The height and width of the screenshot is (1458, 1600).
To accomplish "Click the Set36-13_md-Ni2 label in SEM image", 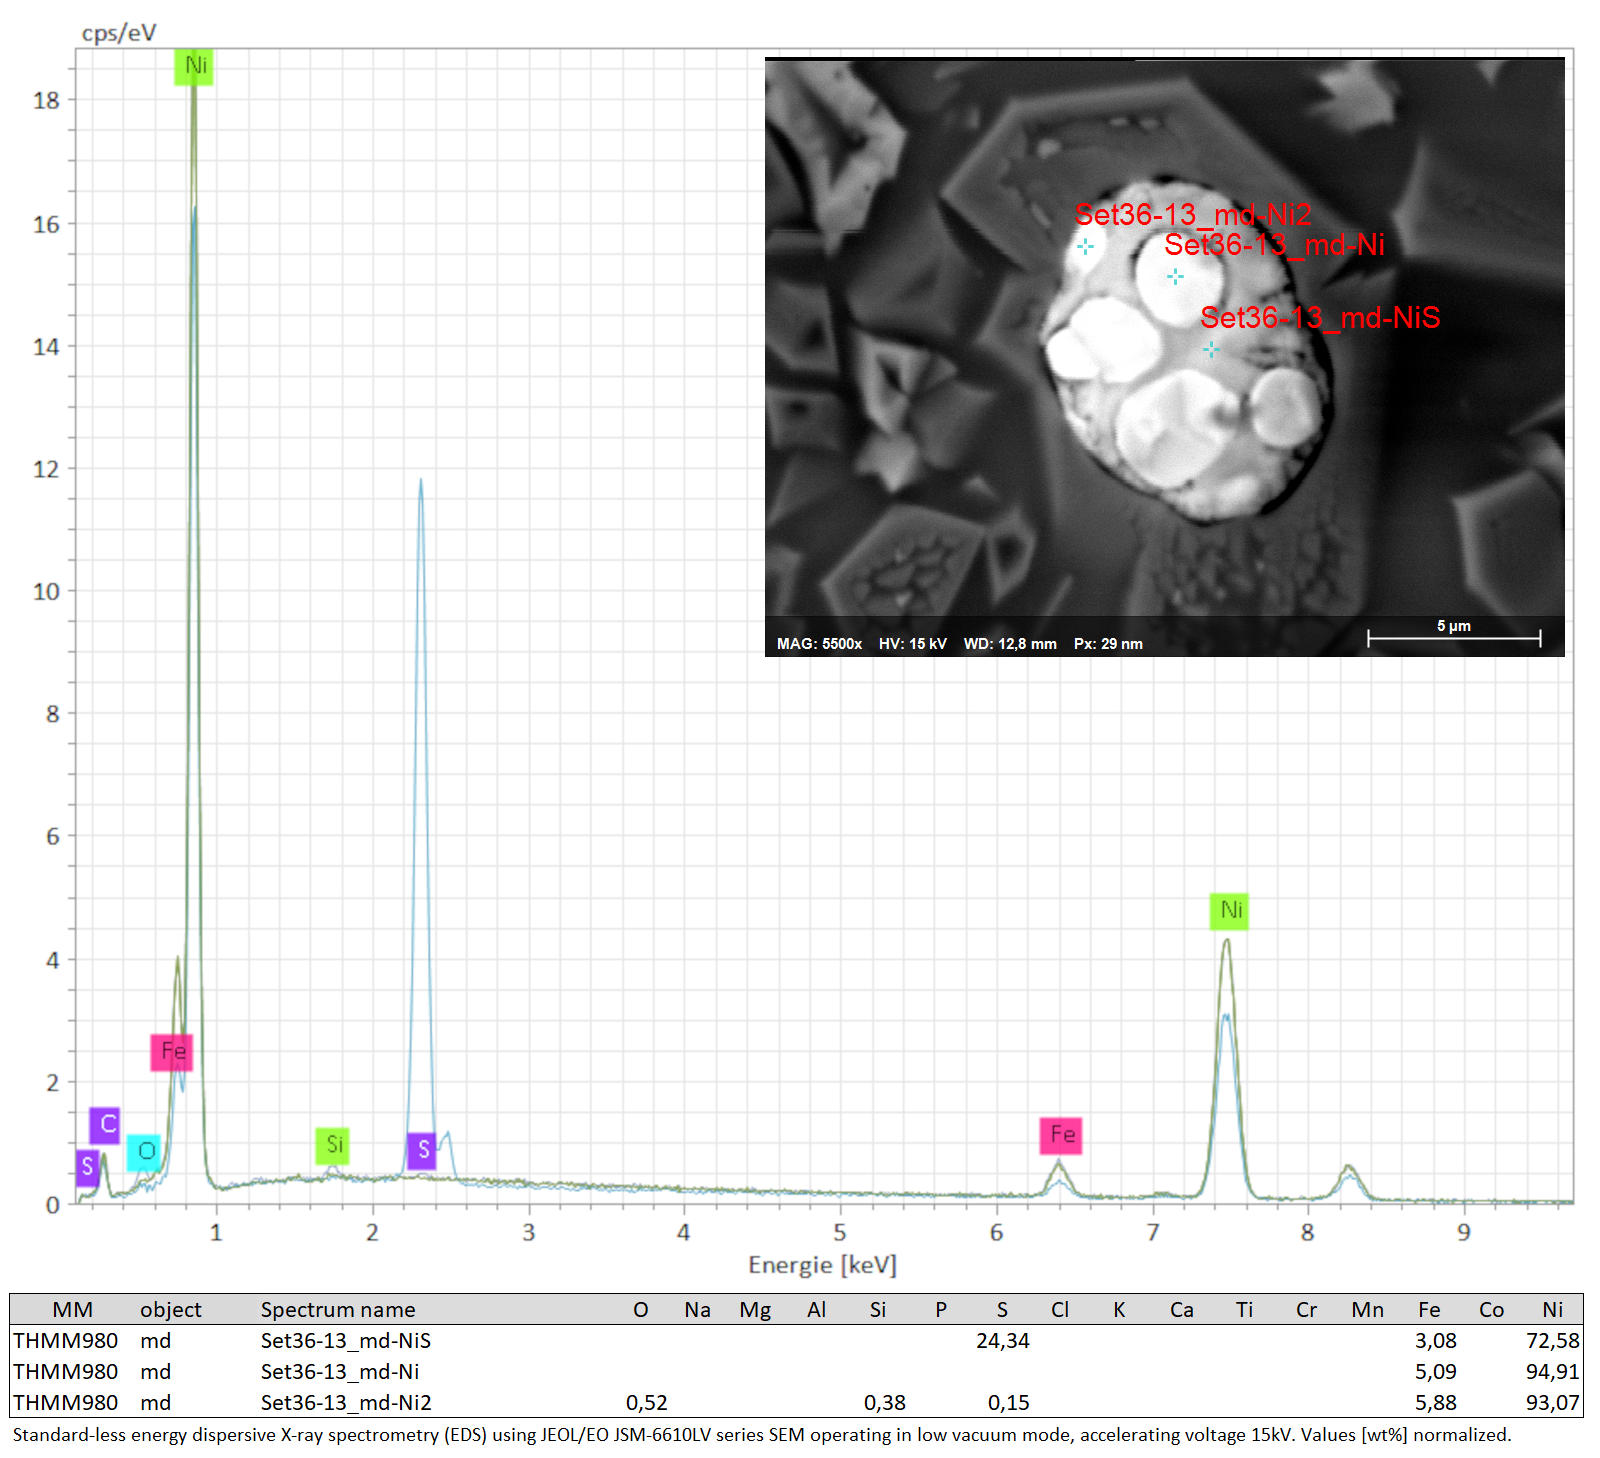I will coord(1193,214).
